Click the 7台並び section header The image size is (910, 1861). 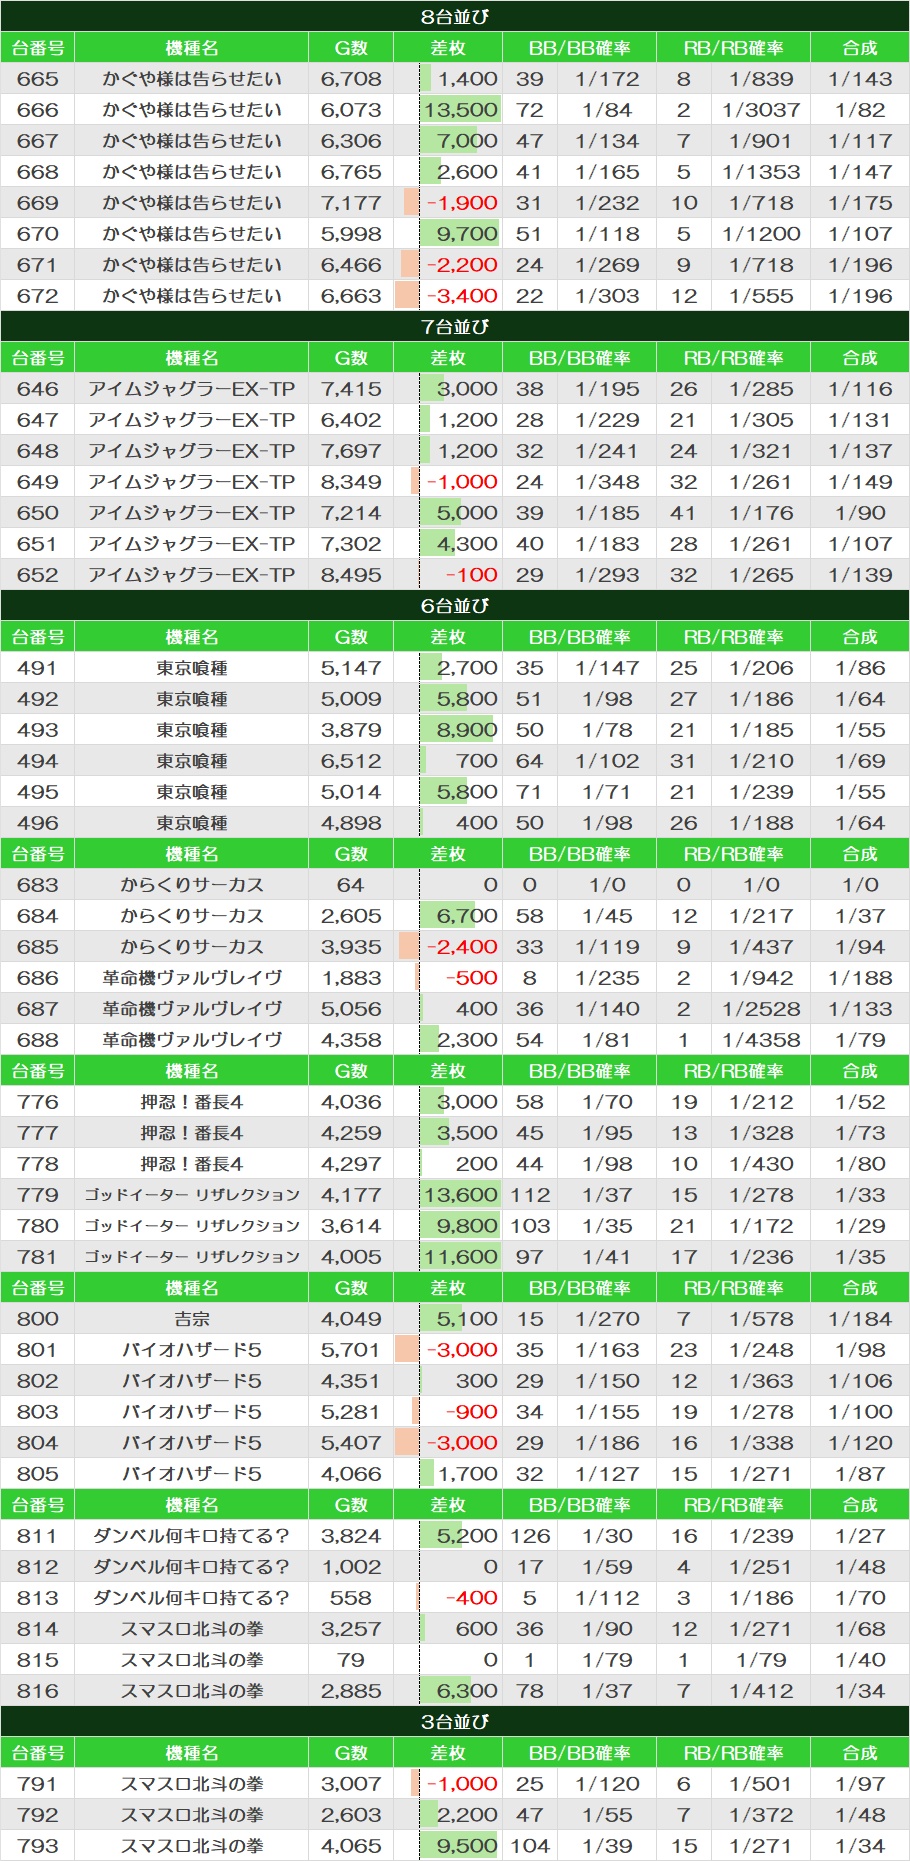click(x=455, y=326)
